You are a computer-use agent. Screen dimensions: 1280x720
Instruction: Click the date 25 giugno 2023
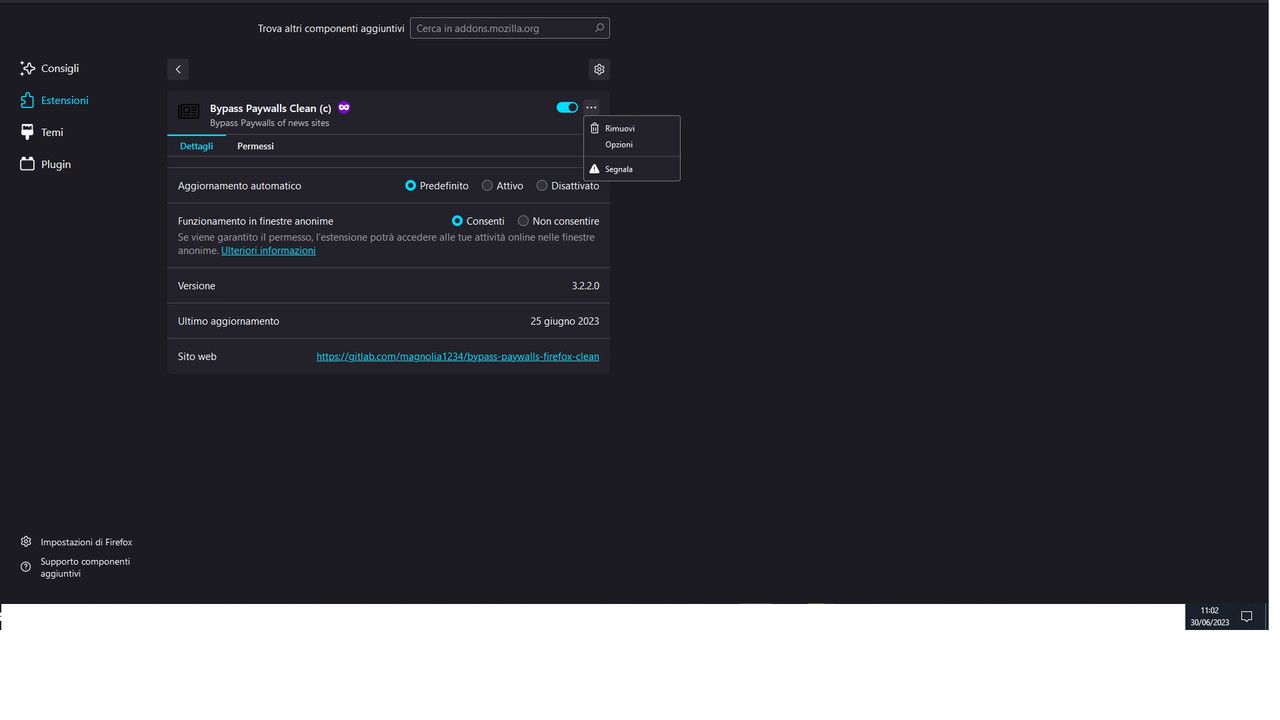(565, 321)
